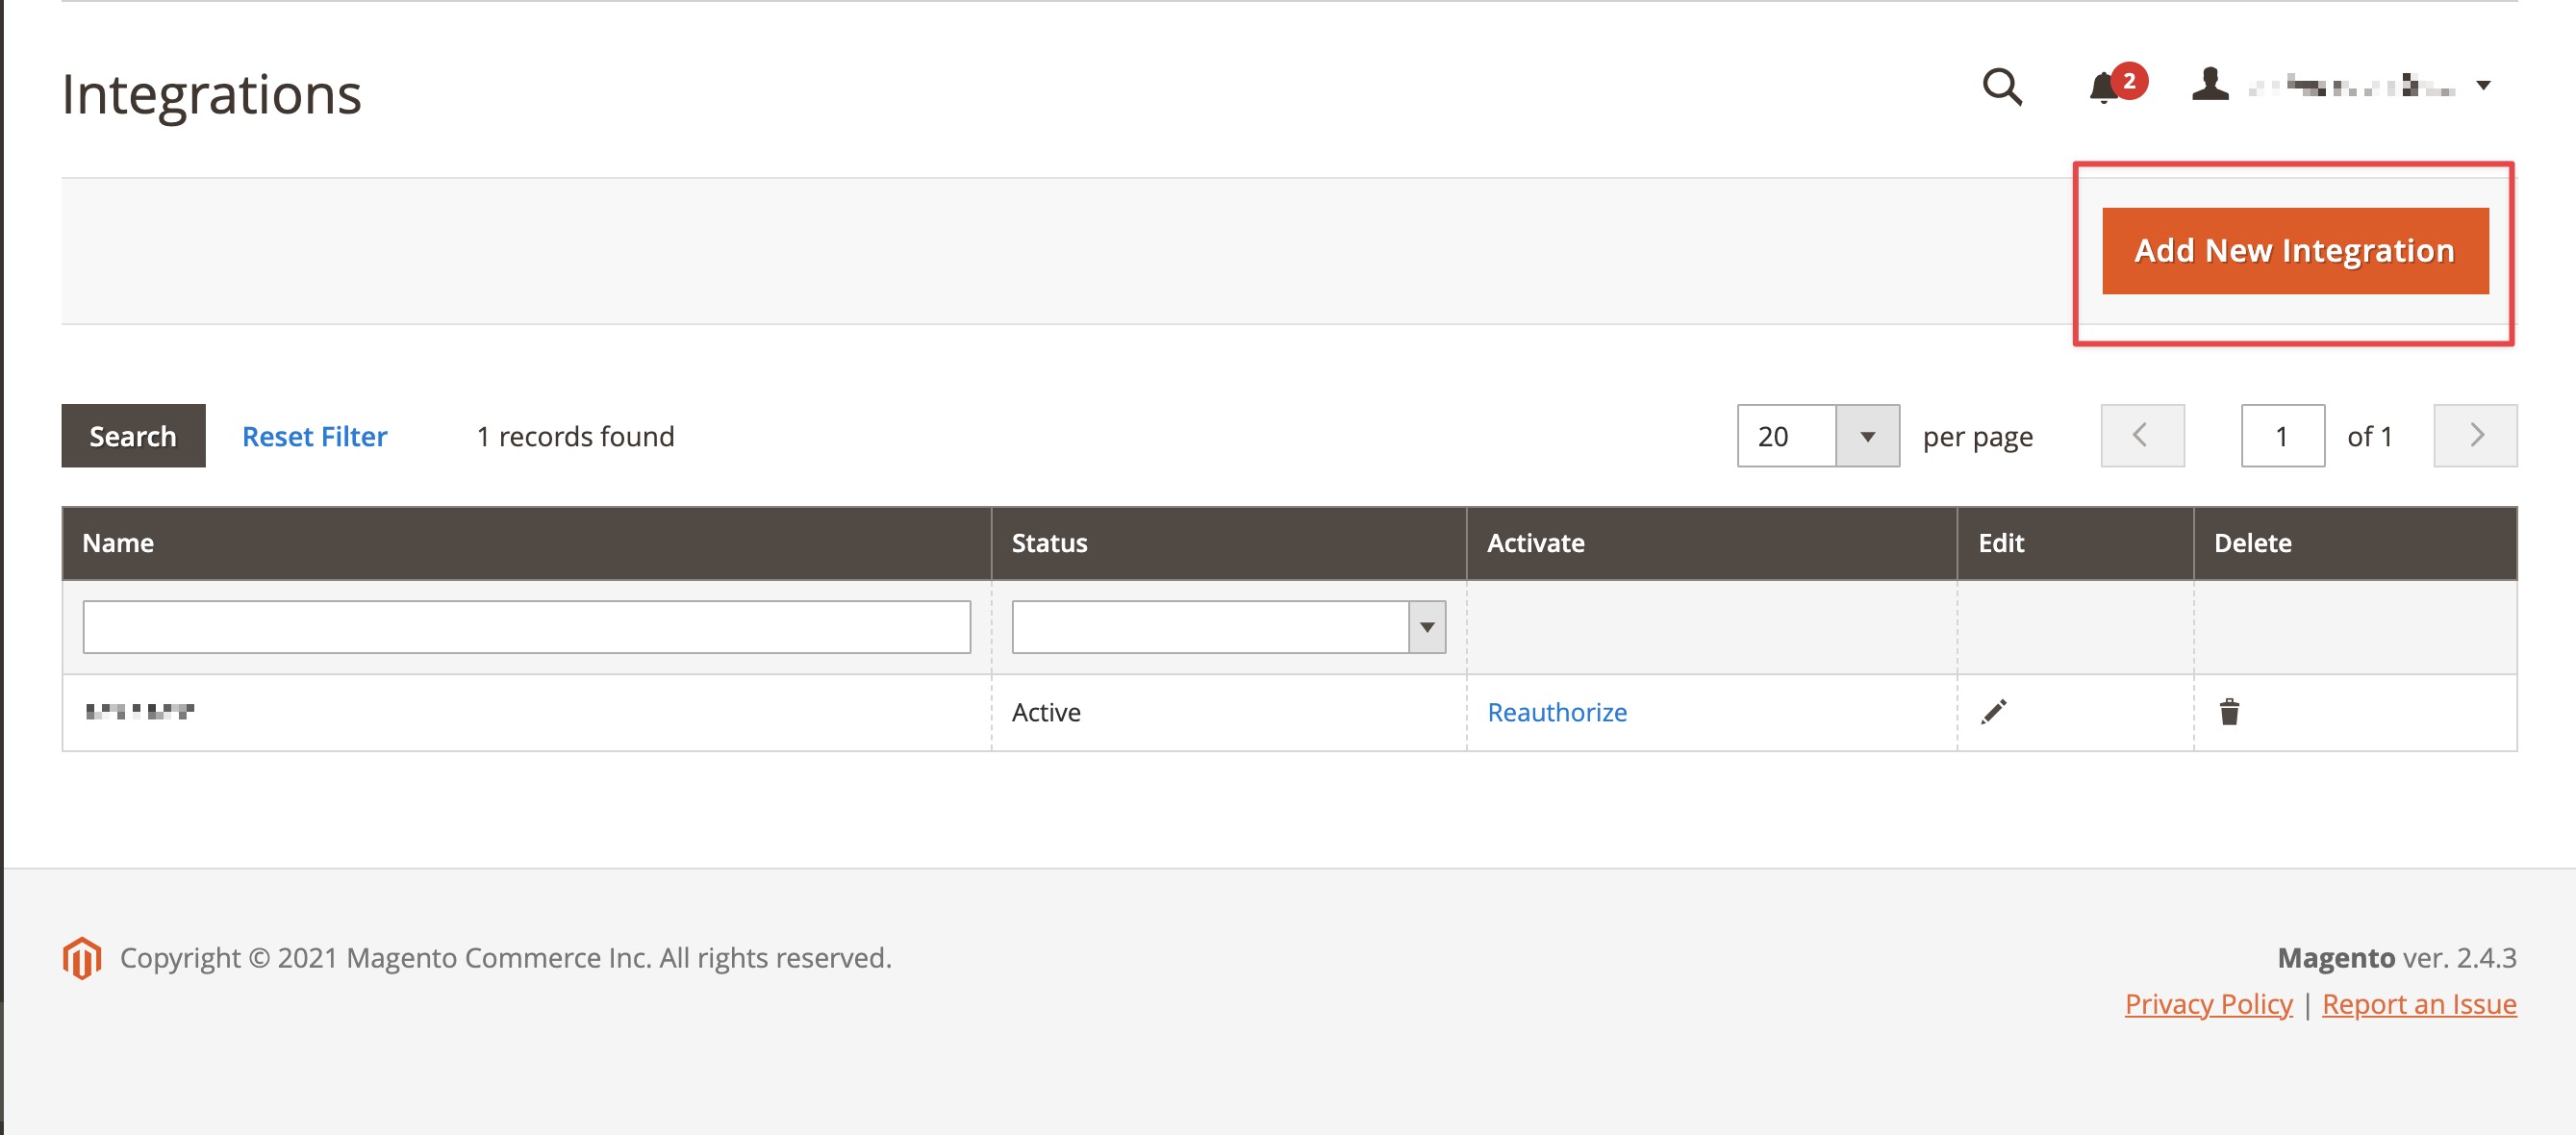Expand the account menu dropdown arrow
Viewport: 2576px width, 1135px height.
pyautogui.click(x=2483, y=86)
